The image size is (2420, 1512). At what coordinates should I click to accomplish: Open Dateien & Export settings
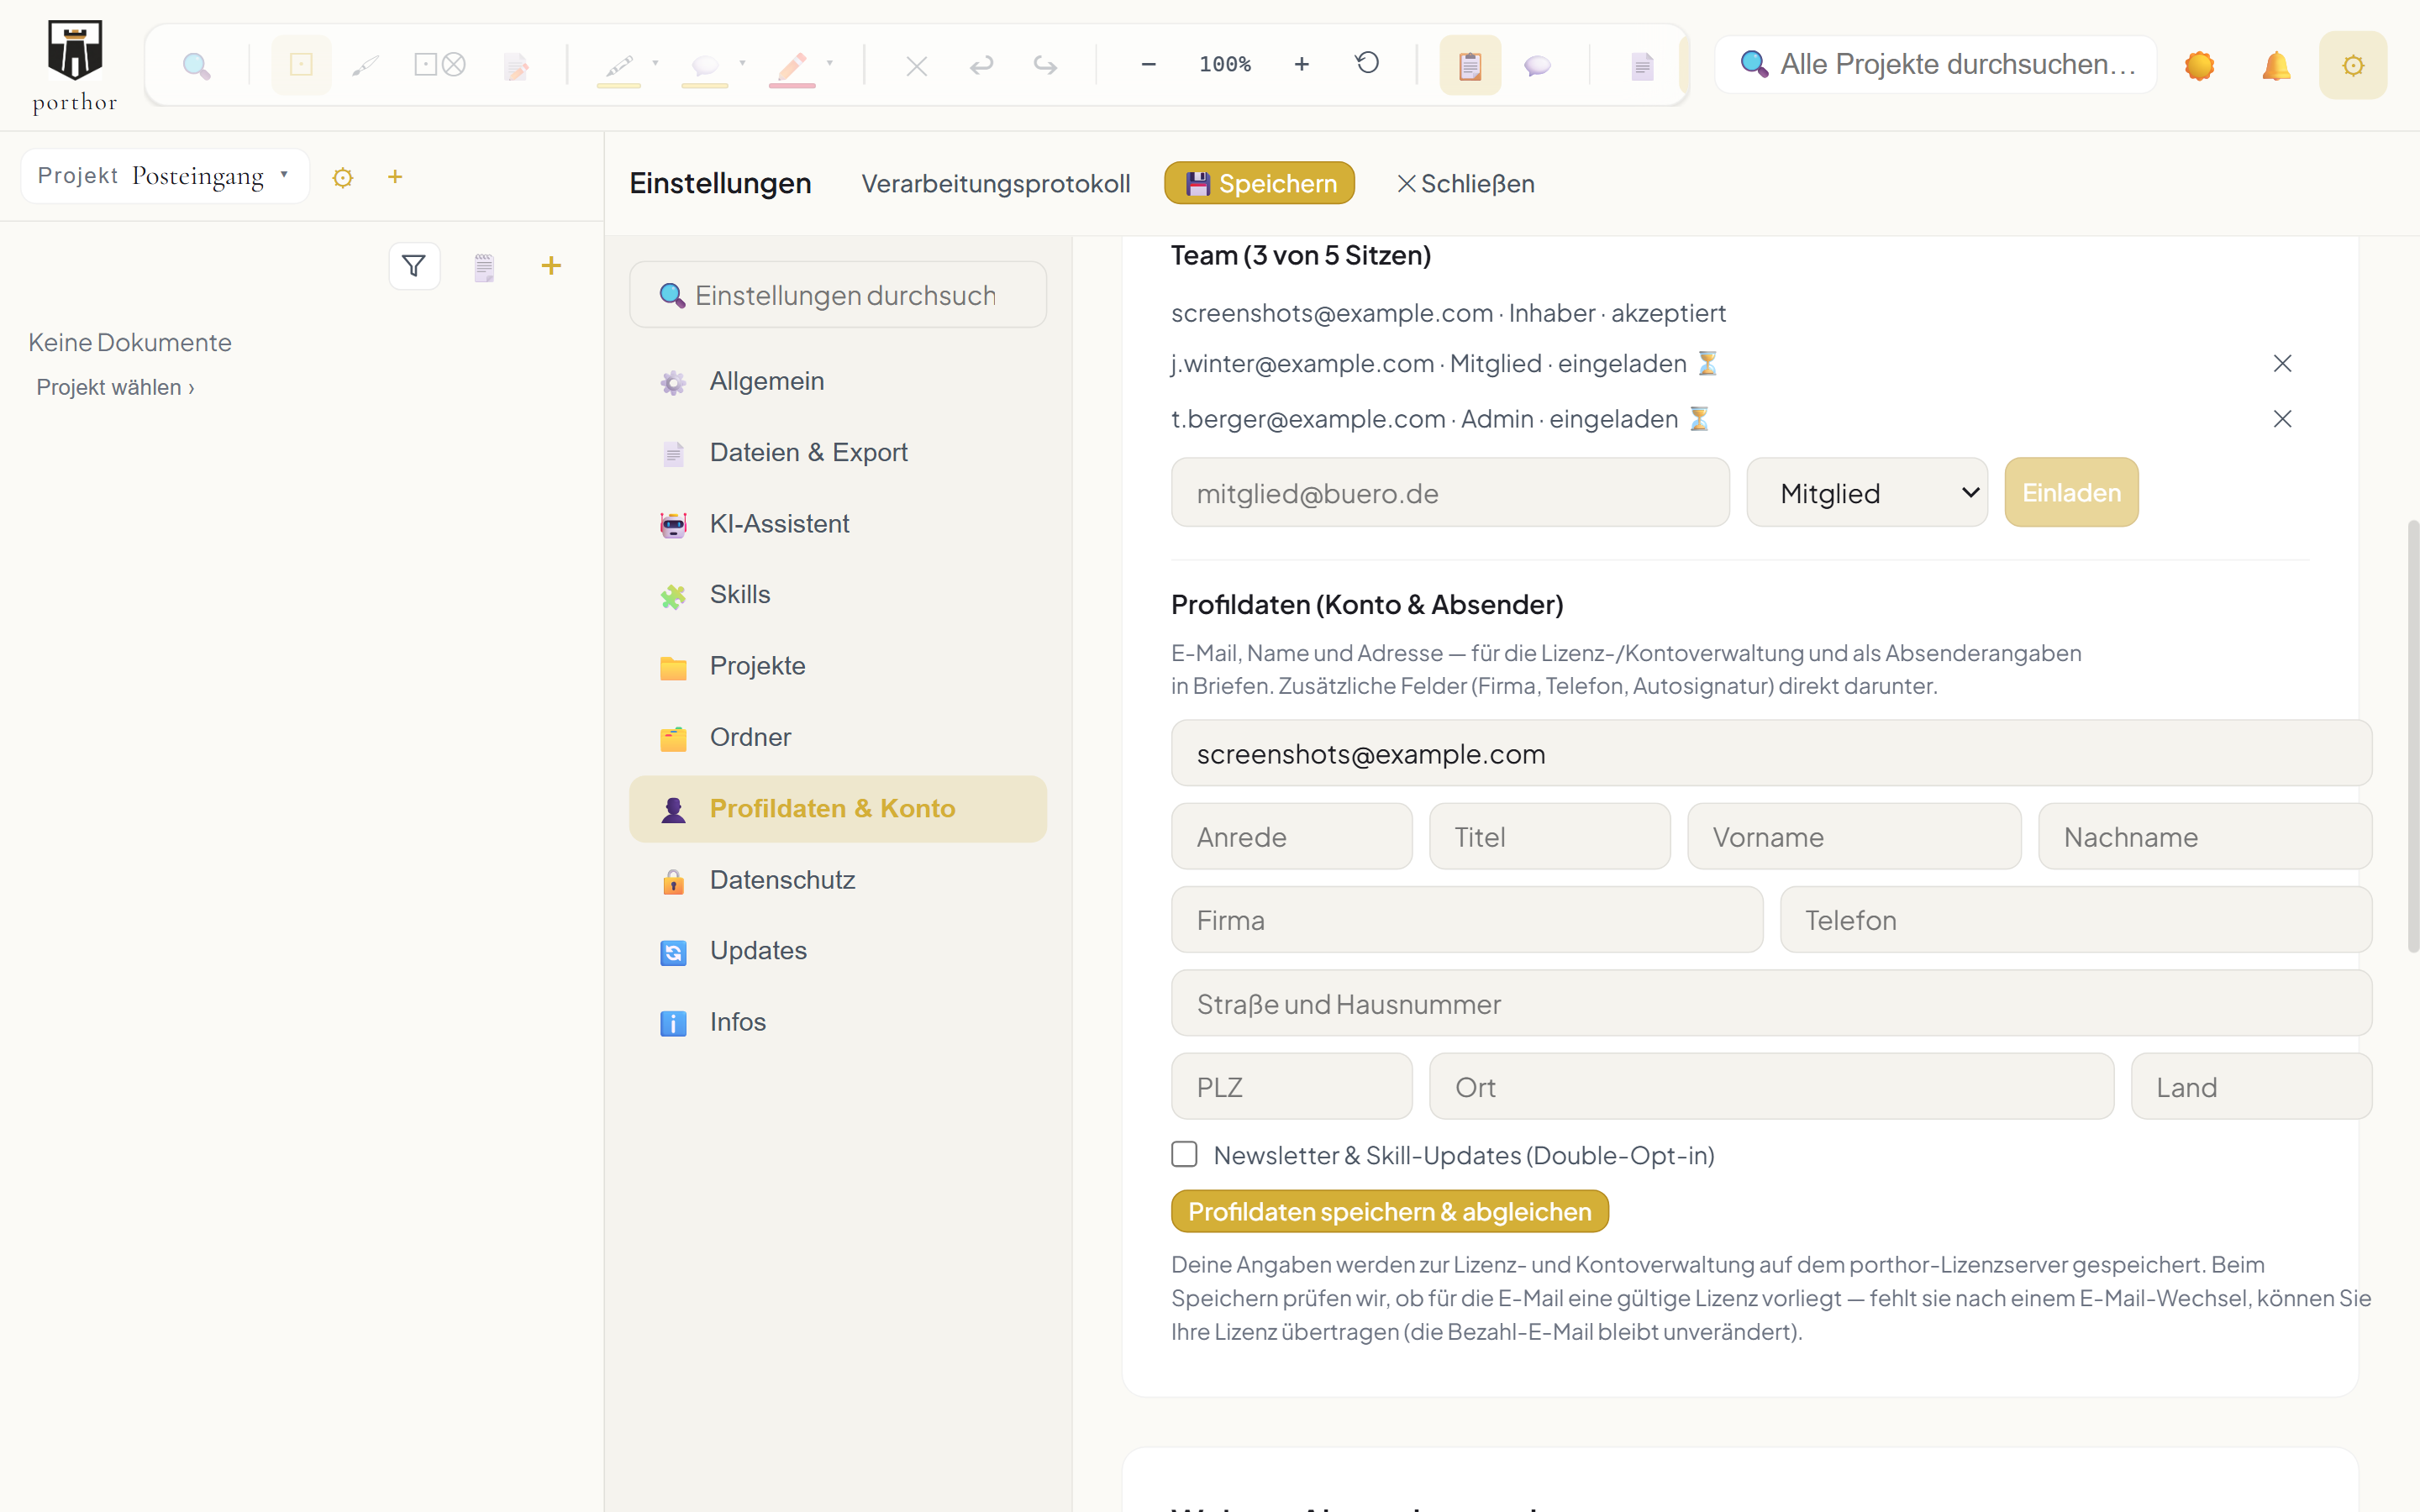(x=838, y=452)
